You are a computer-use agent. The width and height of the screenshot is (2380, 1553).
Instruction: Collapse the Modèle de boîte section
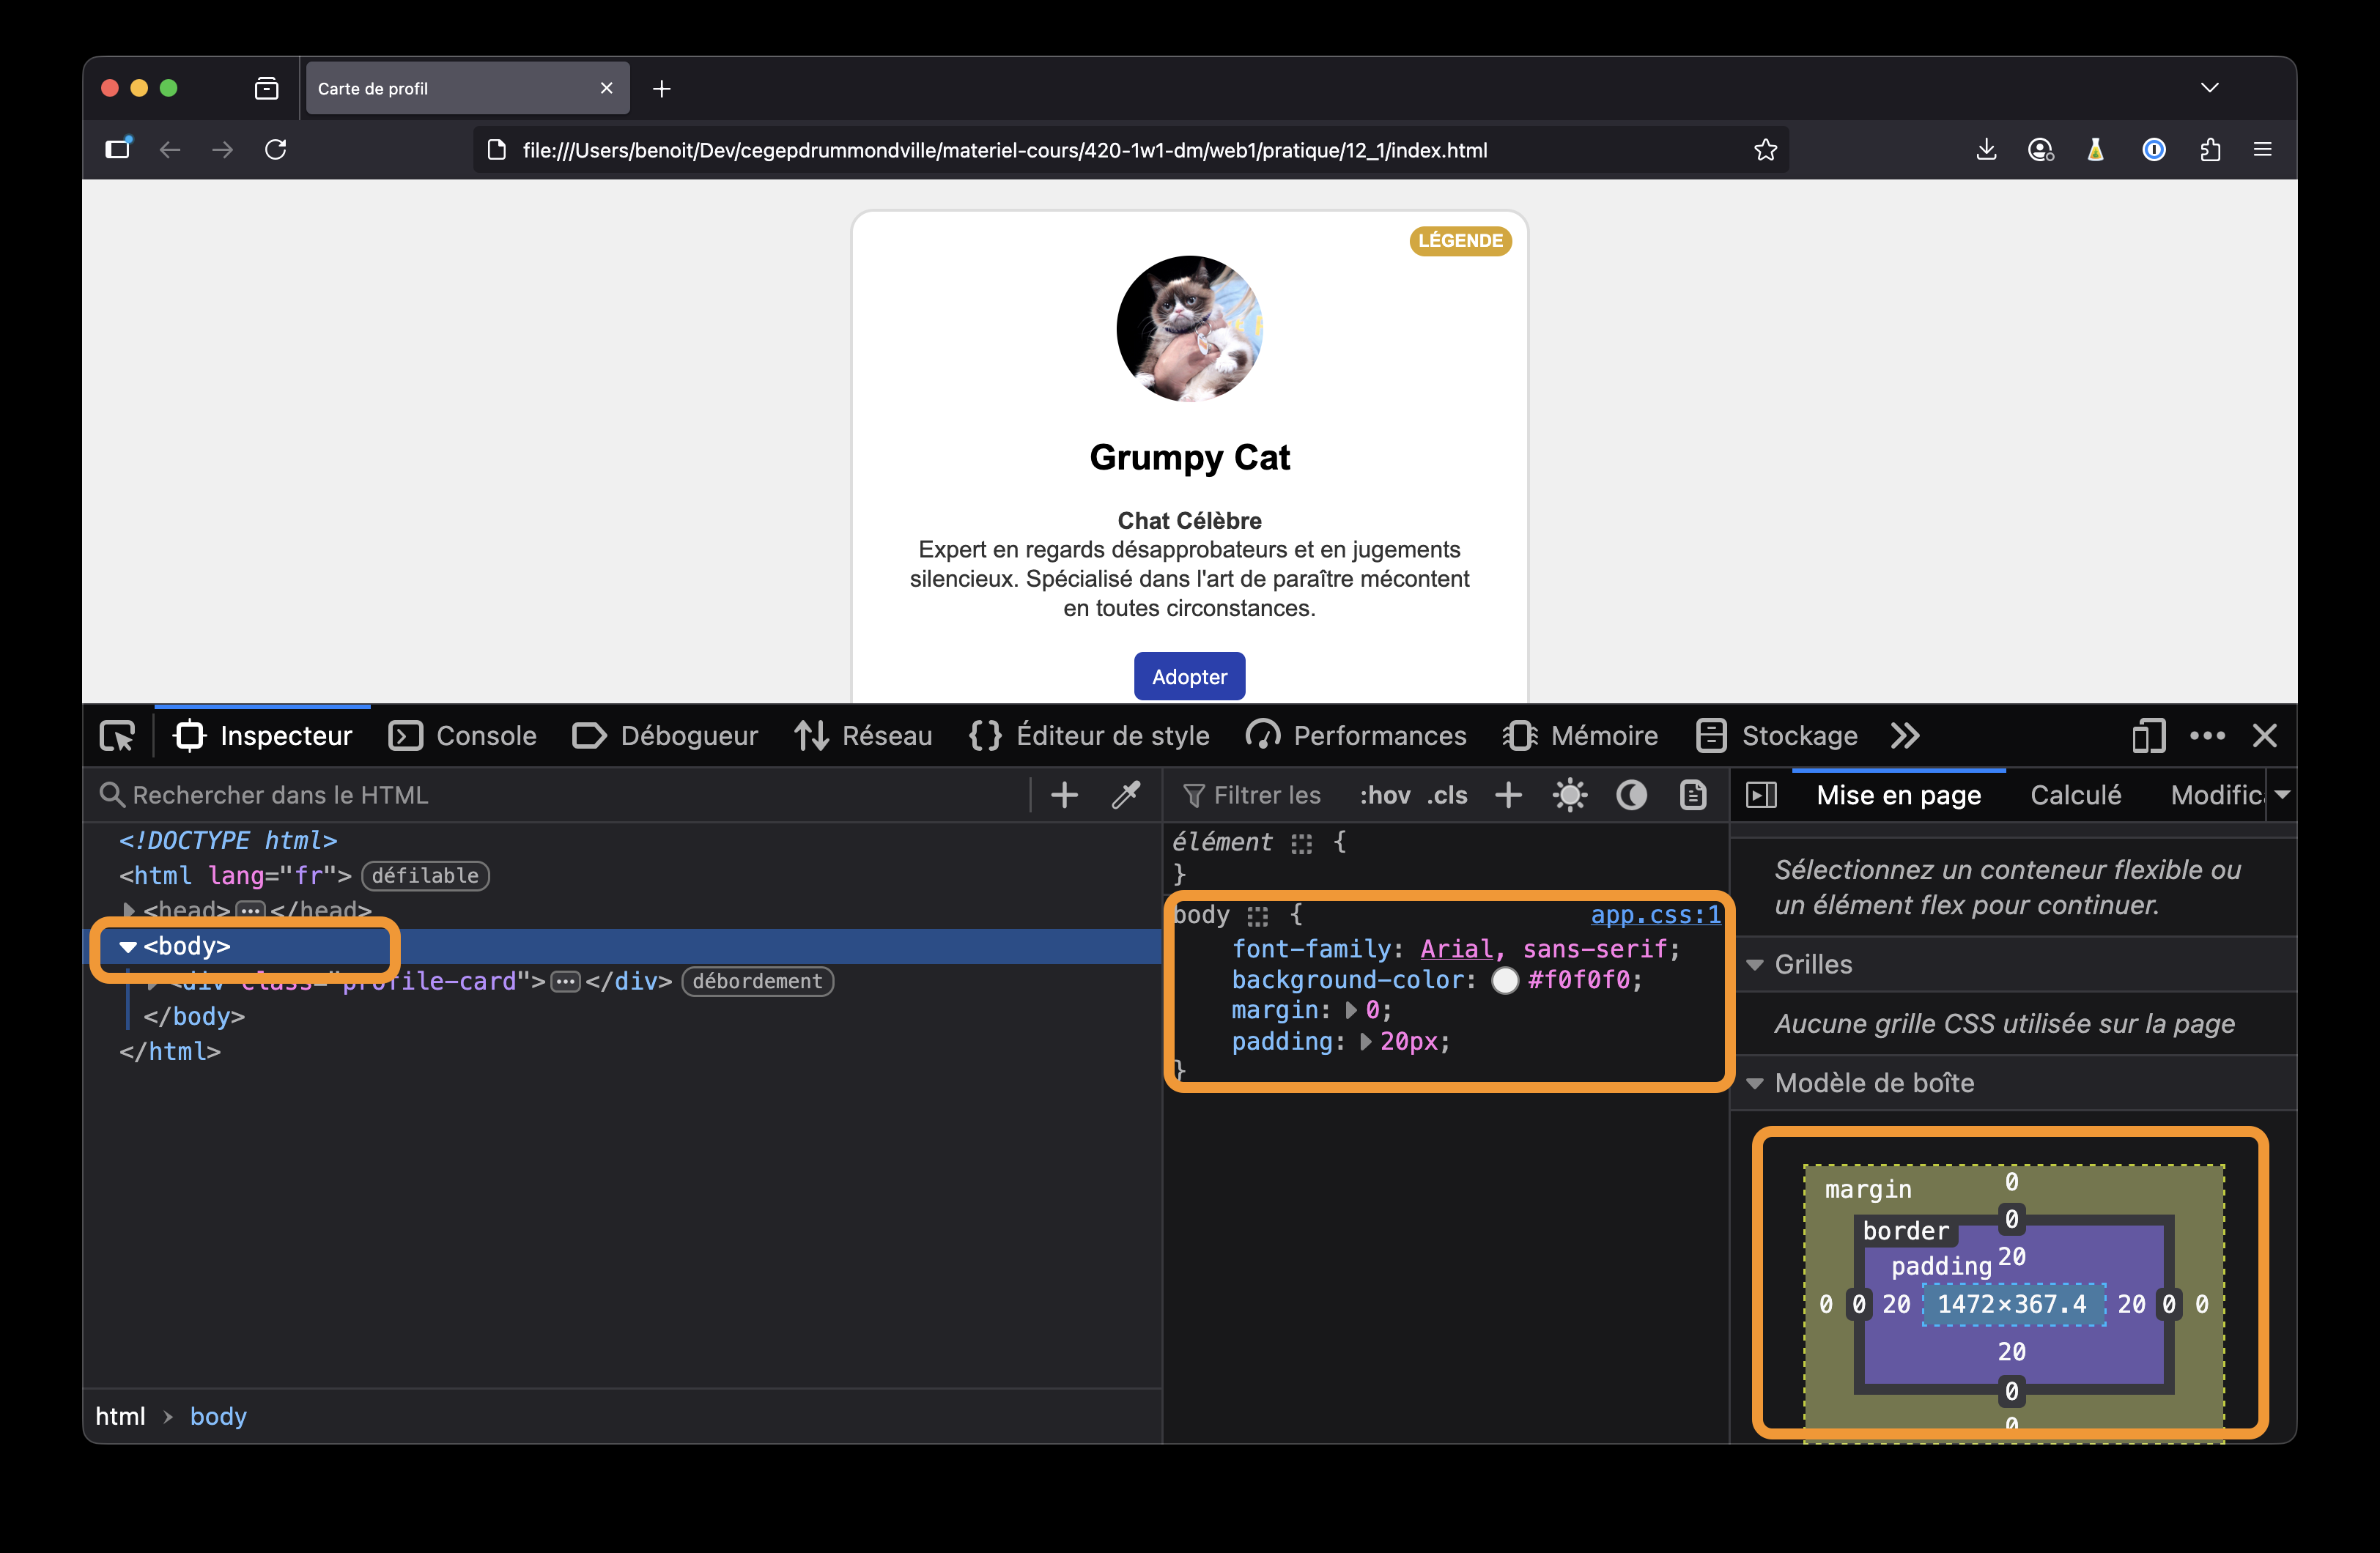pos(1754,1083)
